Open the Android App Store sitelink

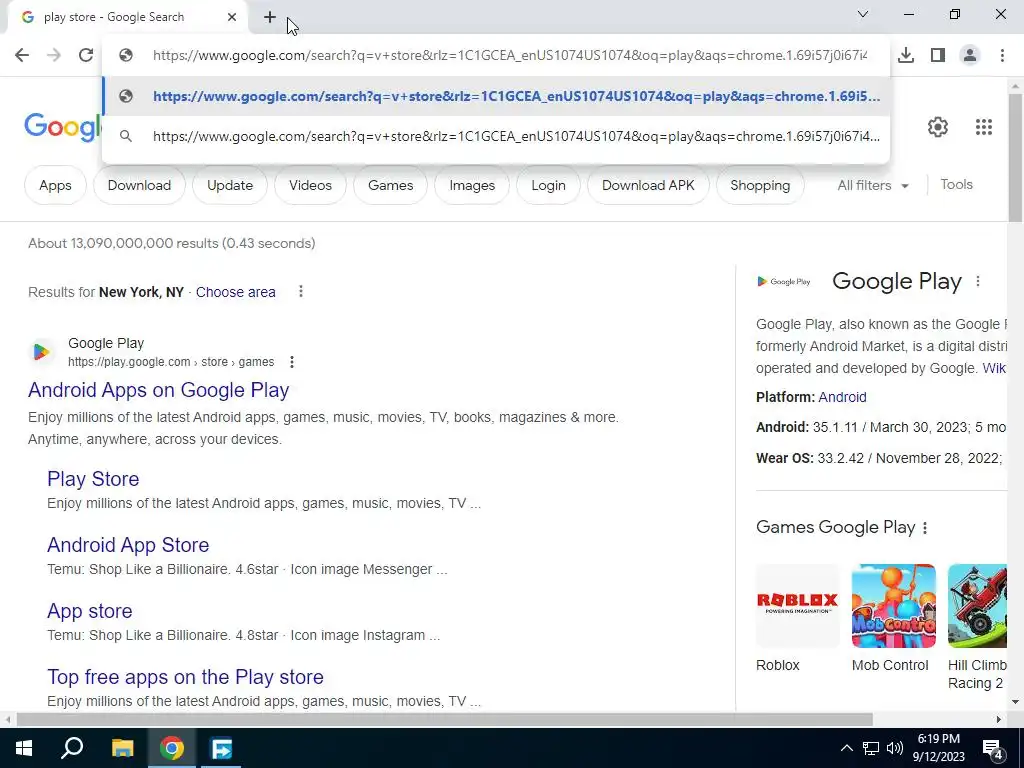pos(128,545)
